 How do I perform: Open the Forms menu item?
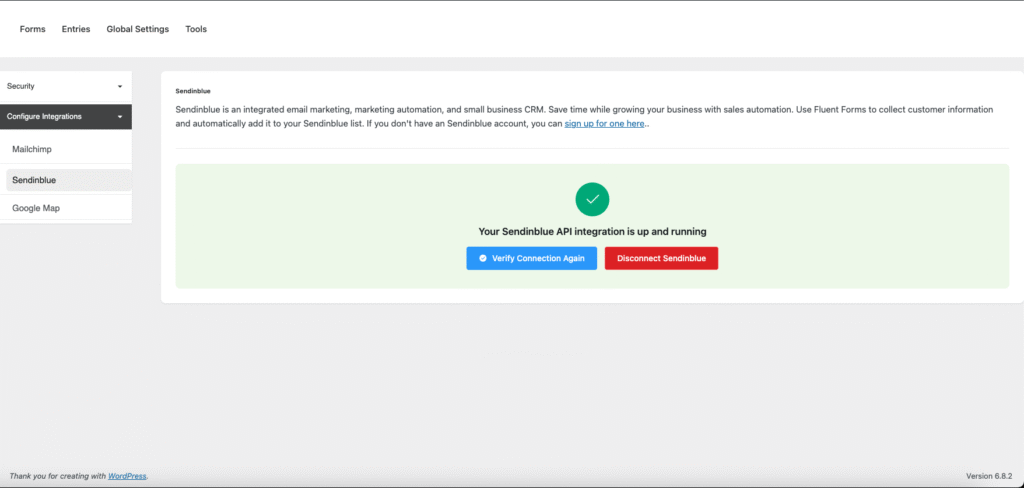coord(33,29)
